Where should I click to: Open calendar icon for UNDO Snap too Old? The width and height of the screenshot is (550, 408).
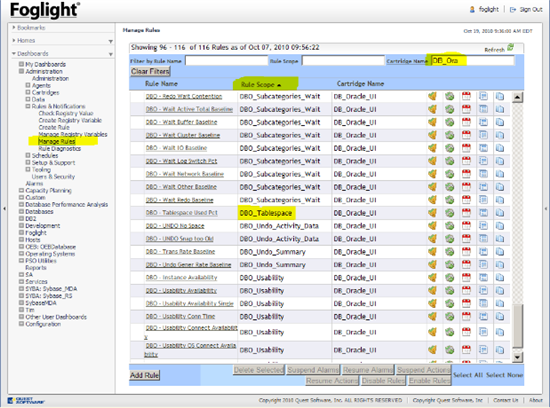(x=466, y=239)
